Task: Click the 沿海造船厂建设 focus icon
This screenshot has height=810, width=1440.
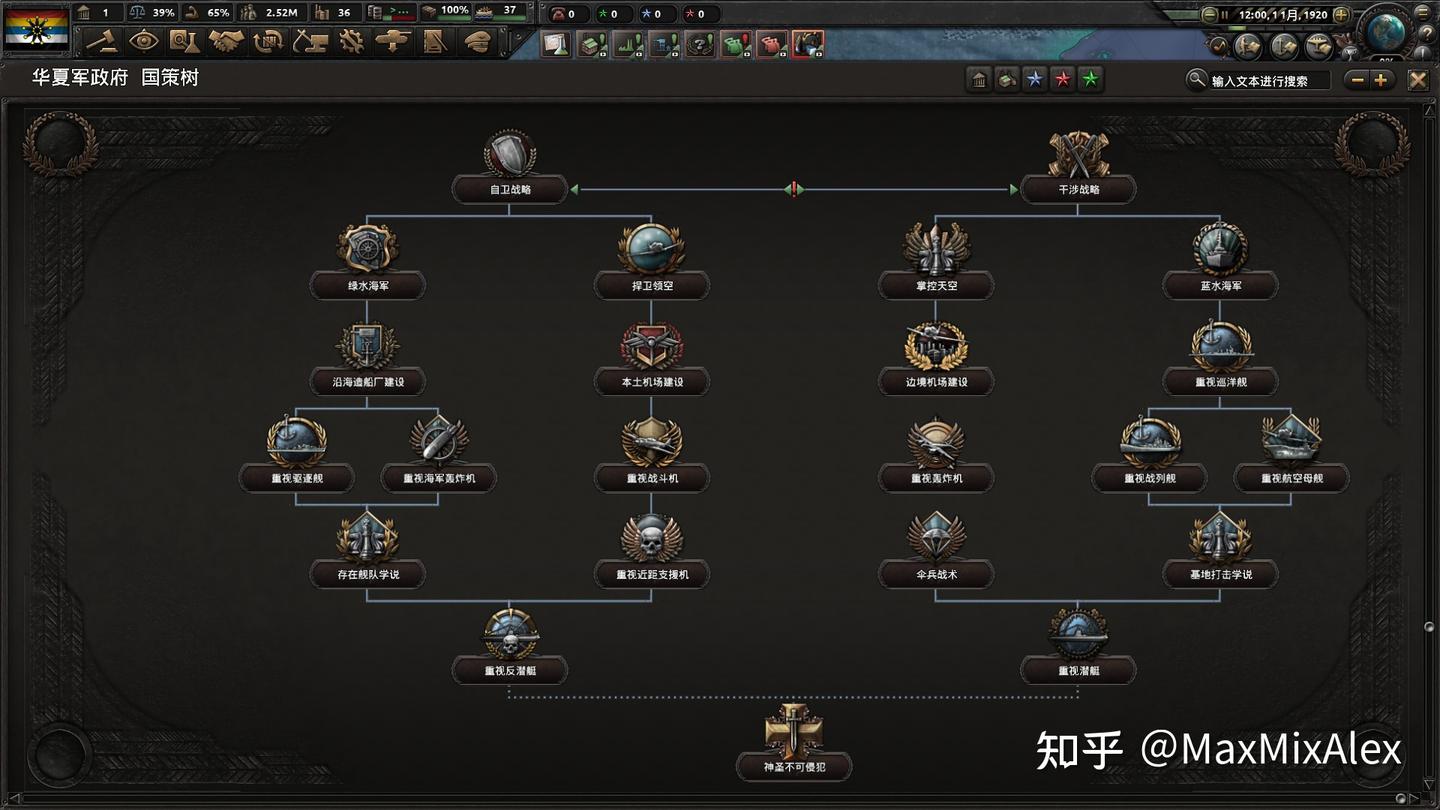Action: (x=368, y=345)
